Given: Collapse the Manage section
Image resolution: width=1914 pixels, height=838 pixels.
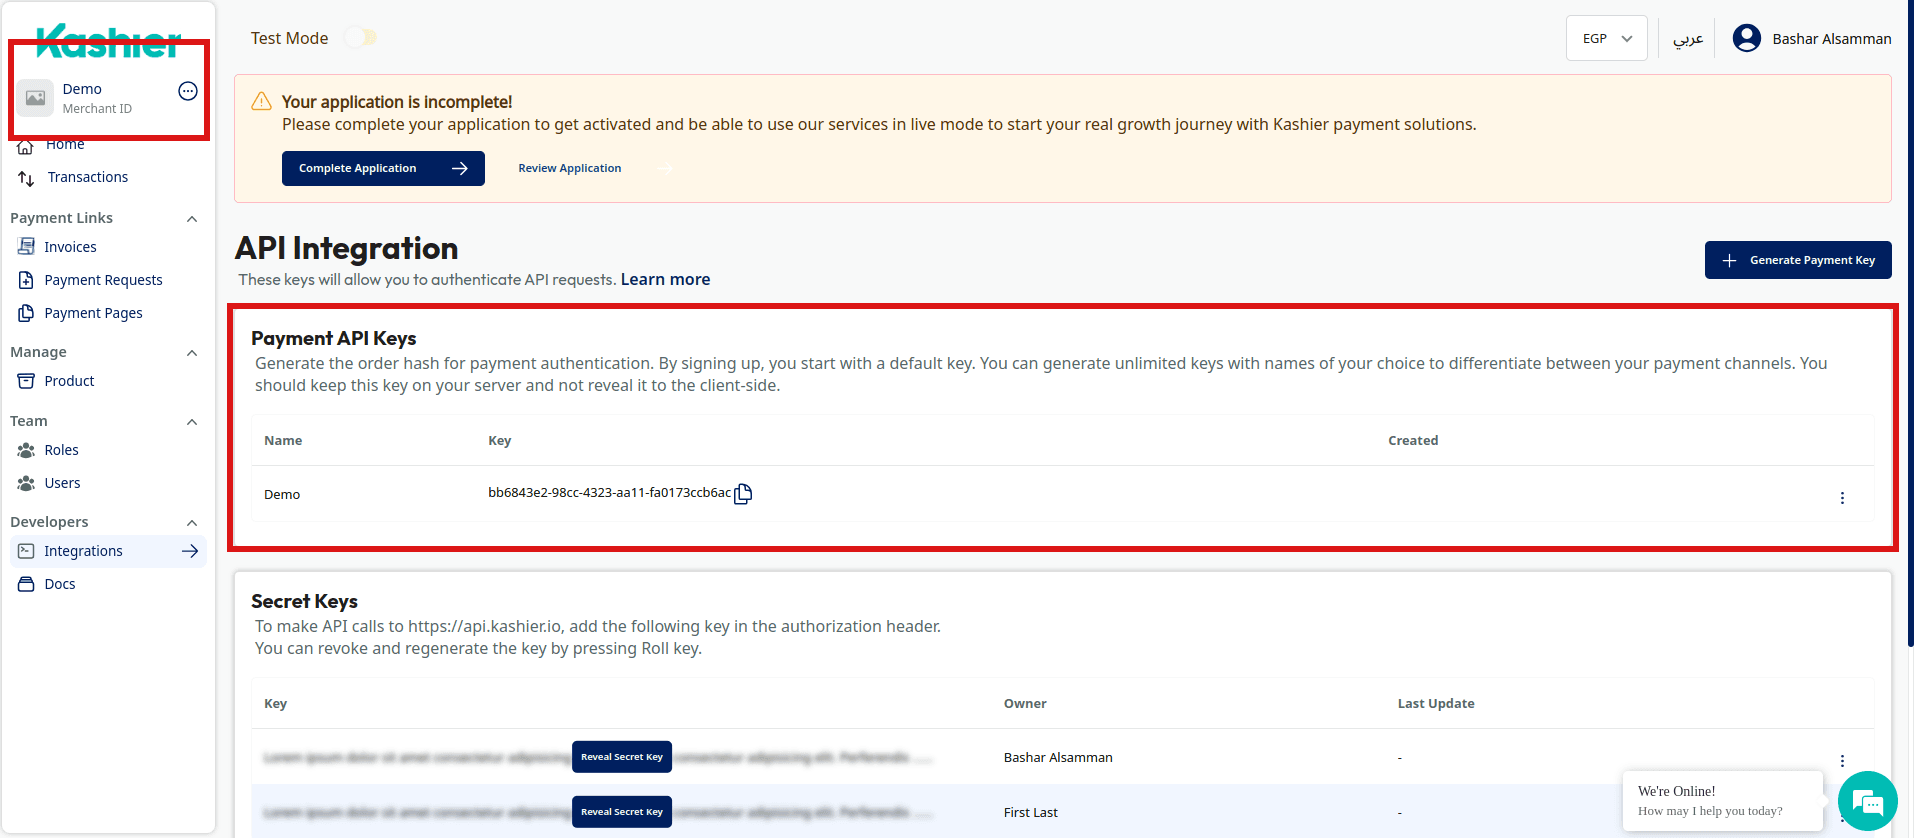Looking at the screenshot, I should pyautogui.click(x=192, y=353).
